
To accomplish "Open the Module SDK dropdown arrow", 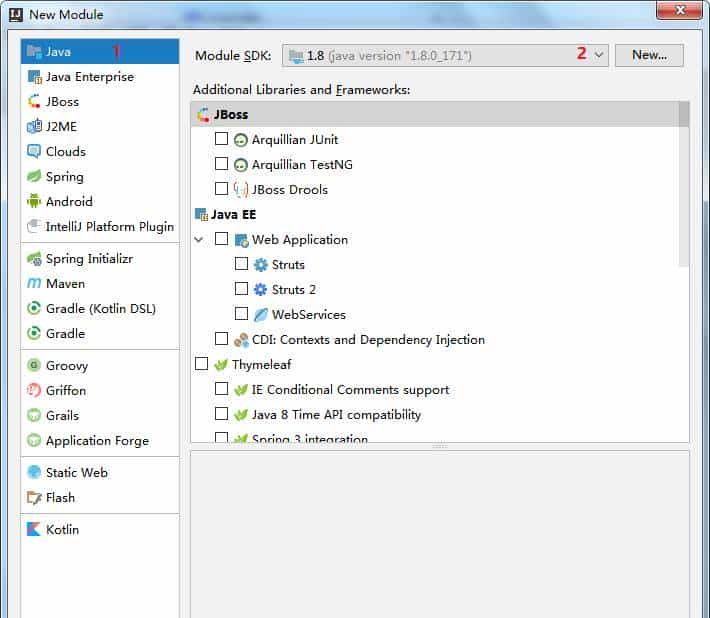I will click(x=599, y=55).
